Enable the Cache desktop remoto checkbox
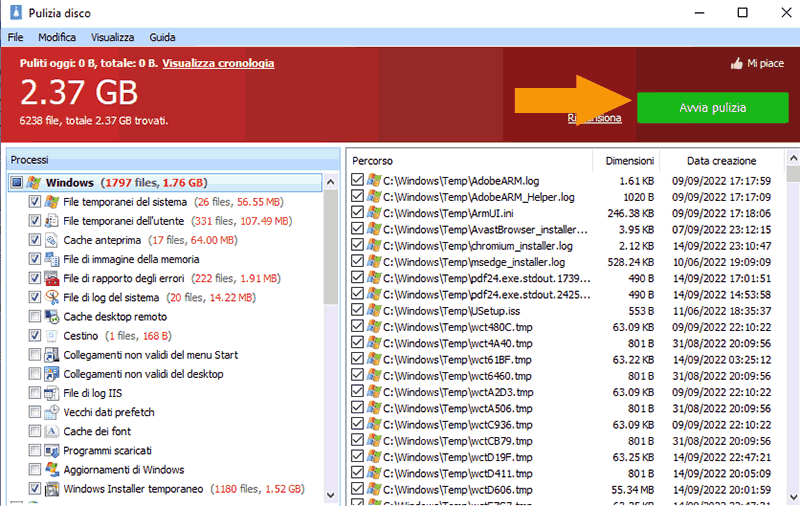Screen dimensions: 800x506 click(x=35, y=316)
